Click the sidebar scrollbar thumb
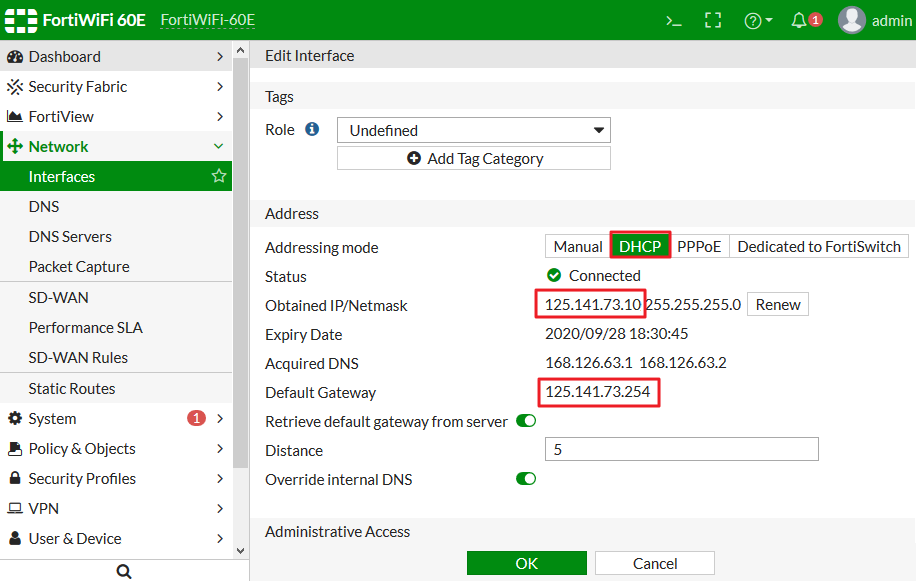916x581 pixels. pos(241,263)
